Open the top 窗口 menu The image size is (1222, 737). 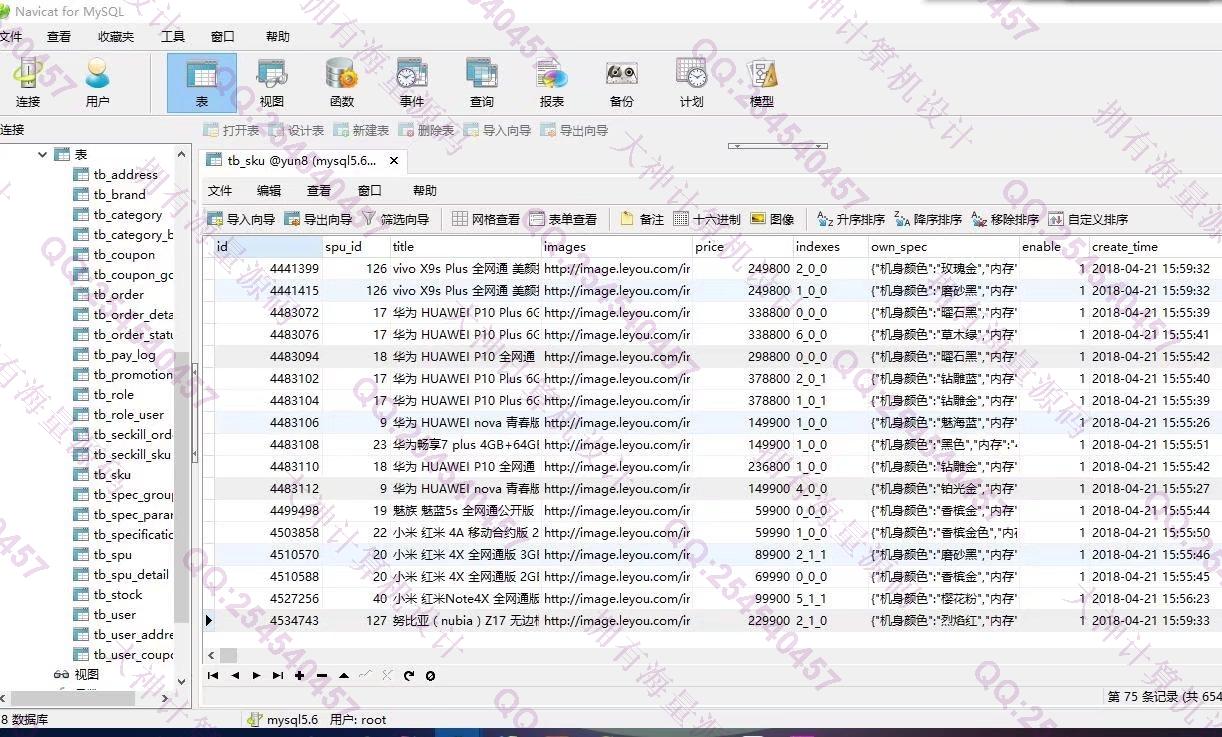[x=223, y=37]
